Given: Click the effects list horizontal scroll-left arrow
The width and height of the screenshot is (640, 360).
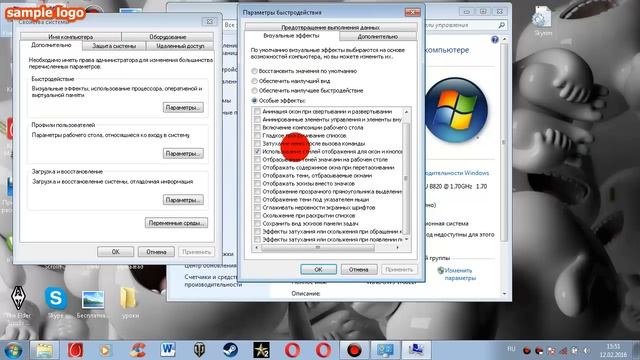Looking at the screenshot, I should [x=256, y=247].
